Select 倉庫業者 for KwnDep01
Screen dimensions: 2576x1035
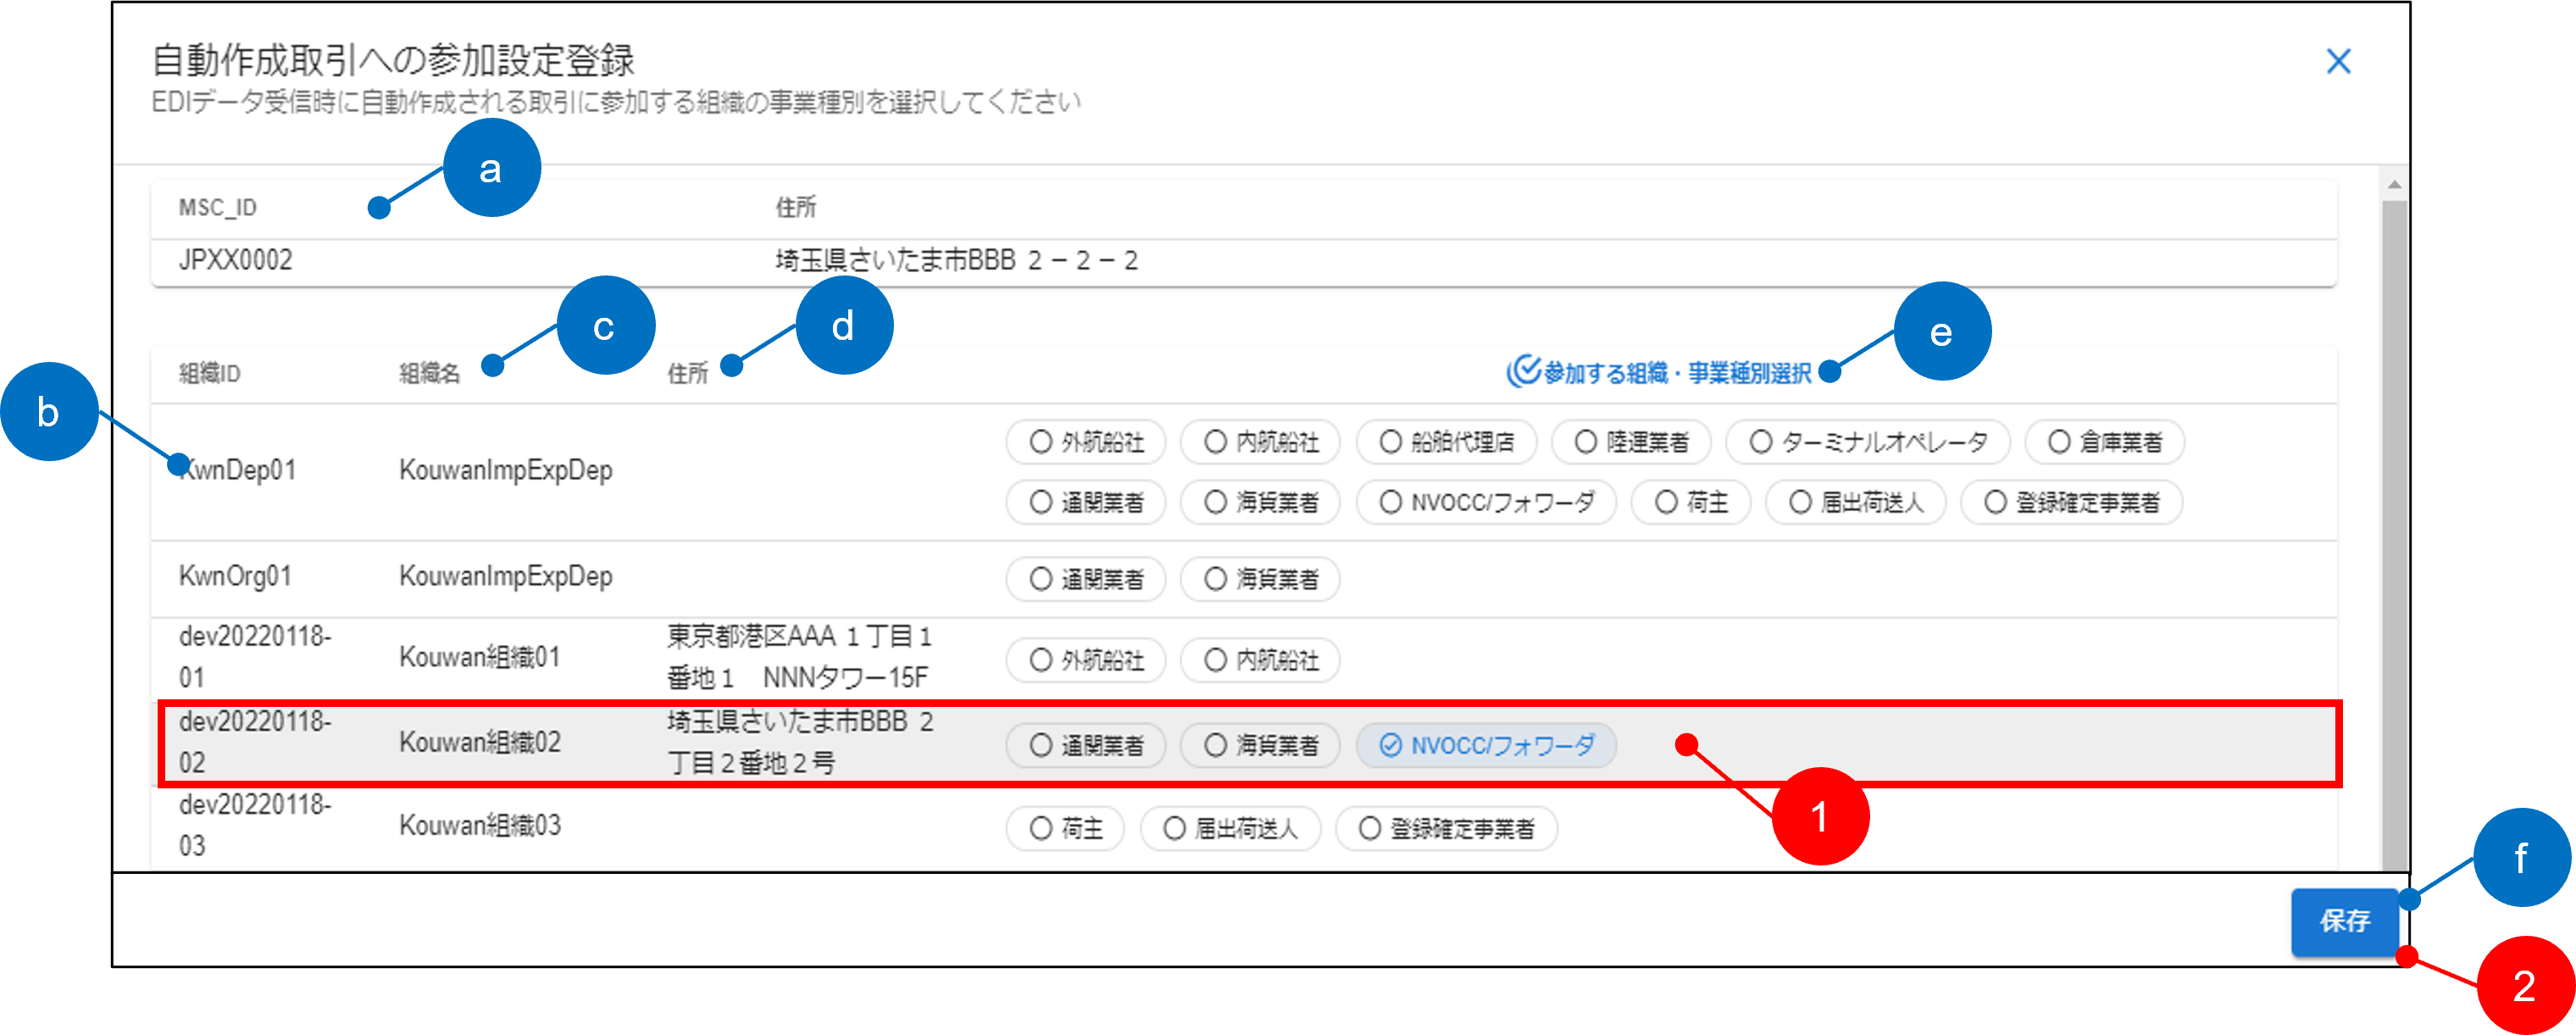point(2103,442)
